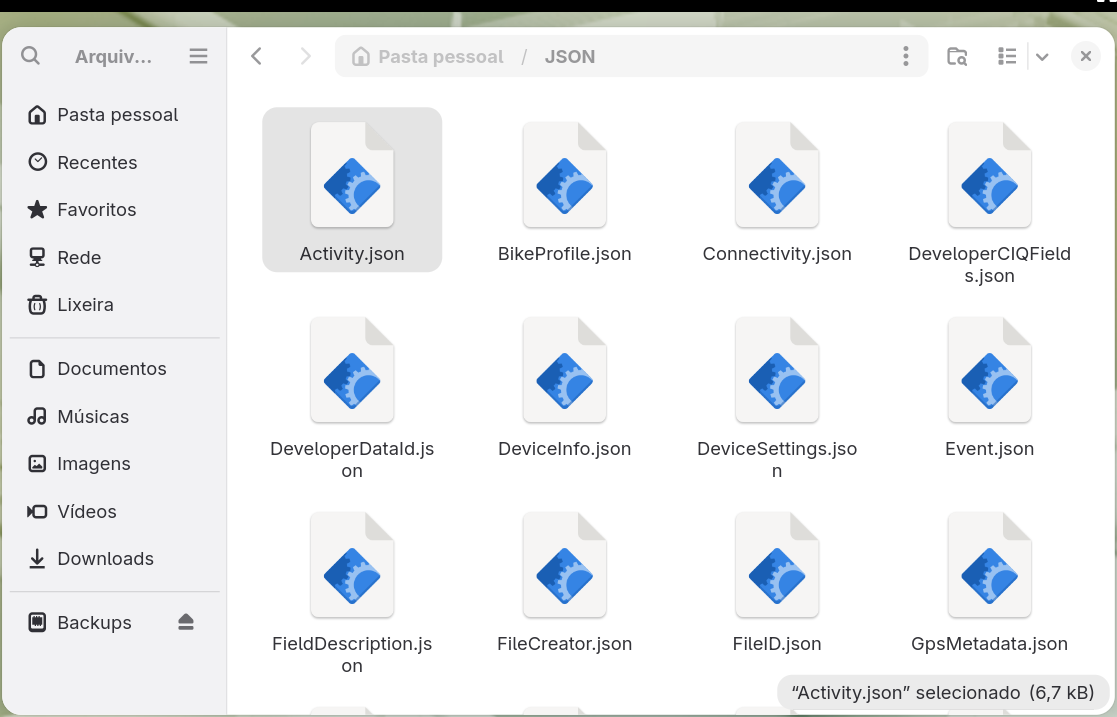
Task: Open Pasta pessoal in sidebar
Action: click(115, 115)
